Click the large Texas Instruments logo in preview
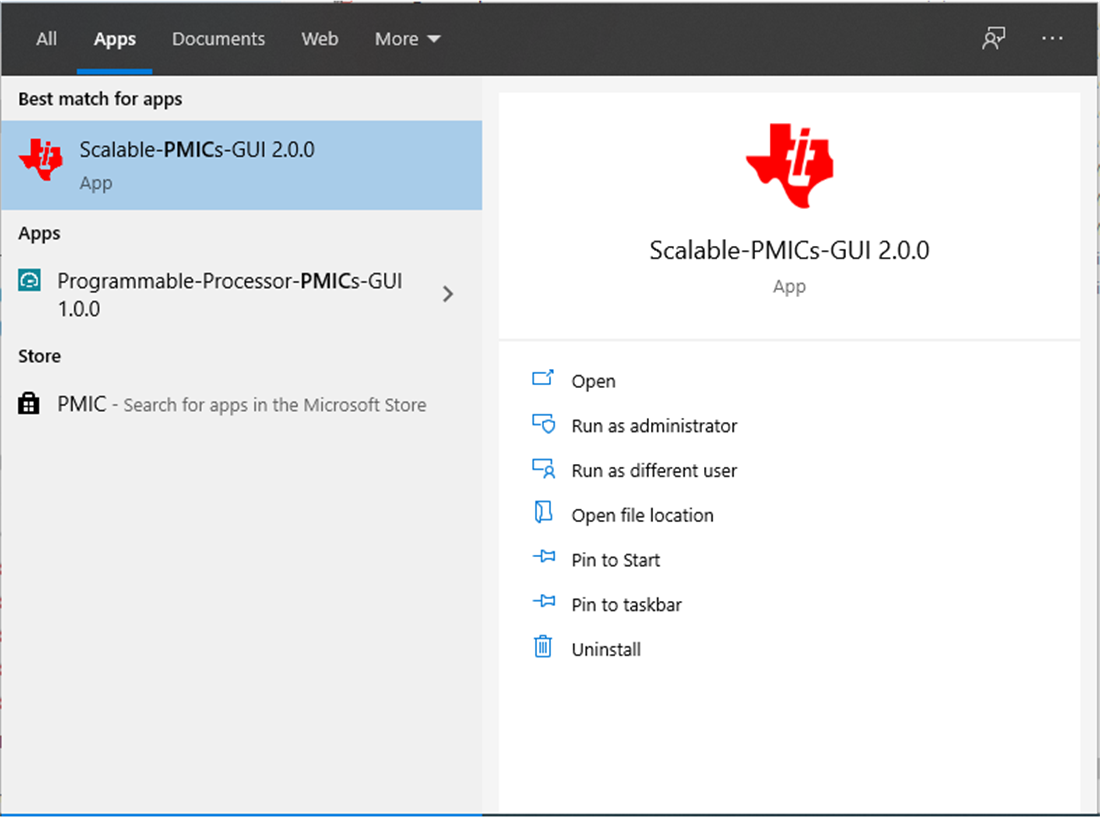The height and width of the screenshot is (817, 1100). 789,166
